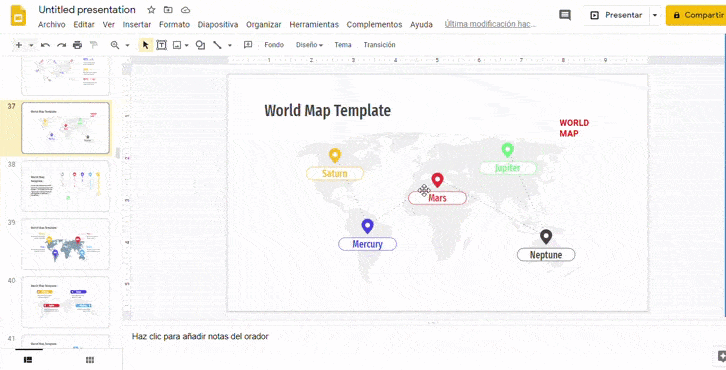Select the Mars label
This screenshot has height=370, width=726.
click(x=437, y=198)
